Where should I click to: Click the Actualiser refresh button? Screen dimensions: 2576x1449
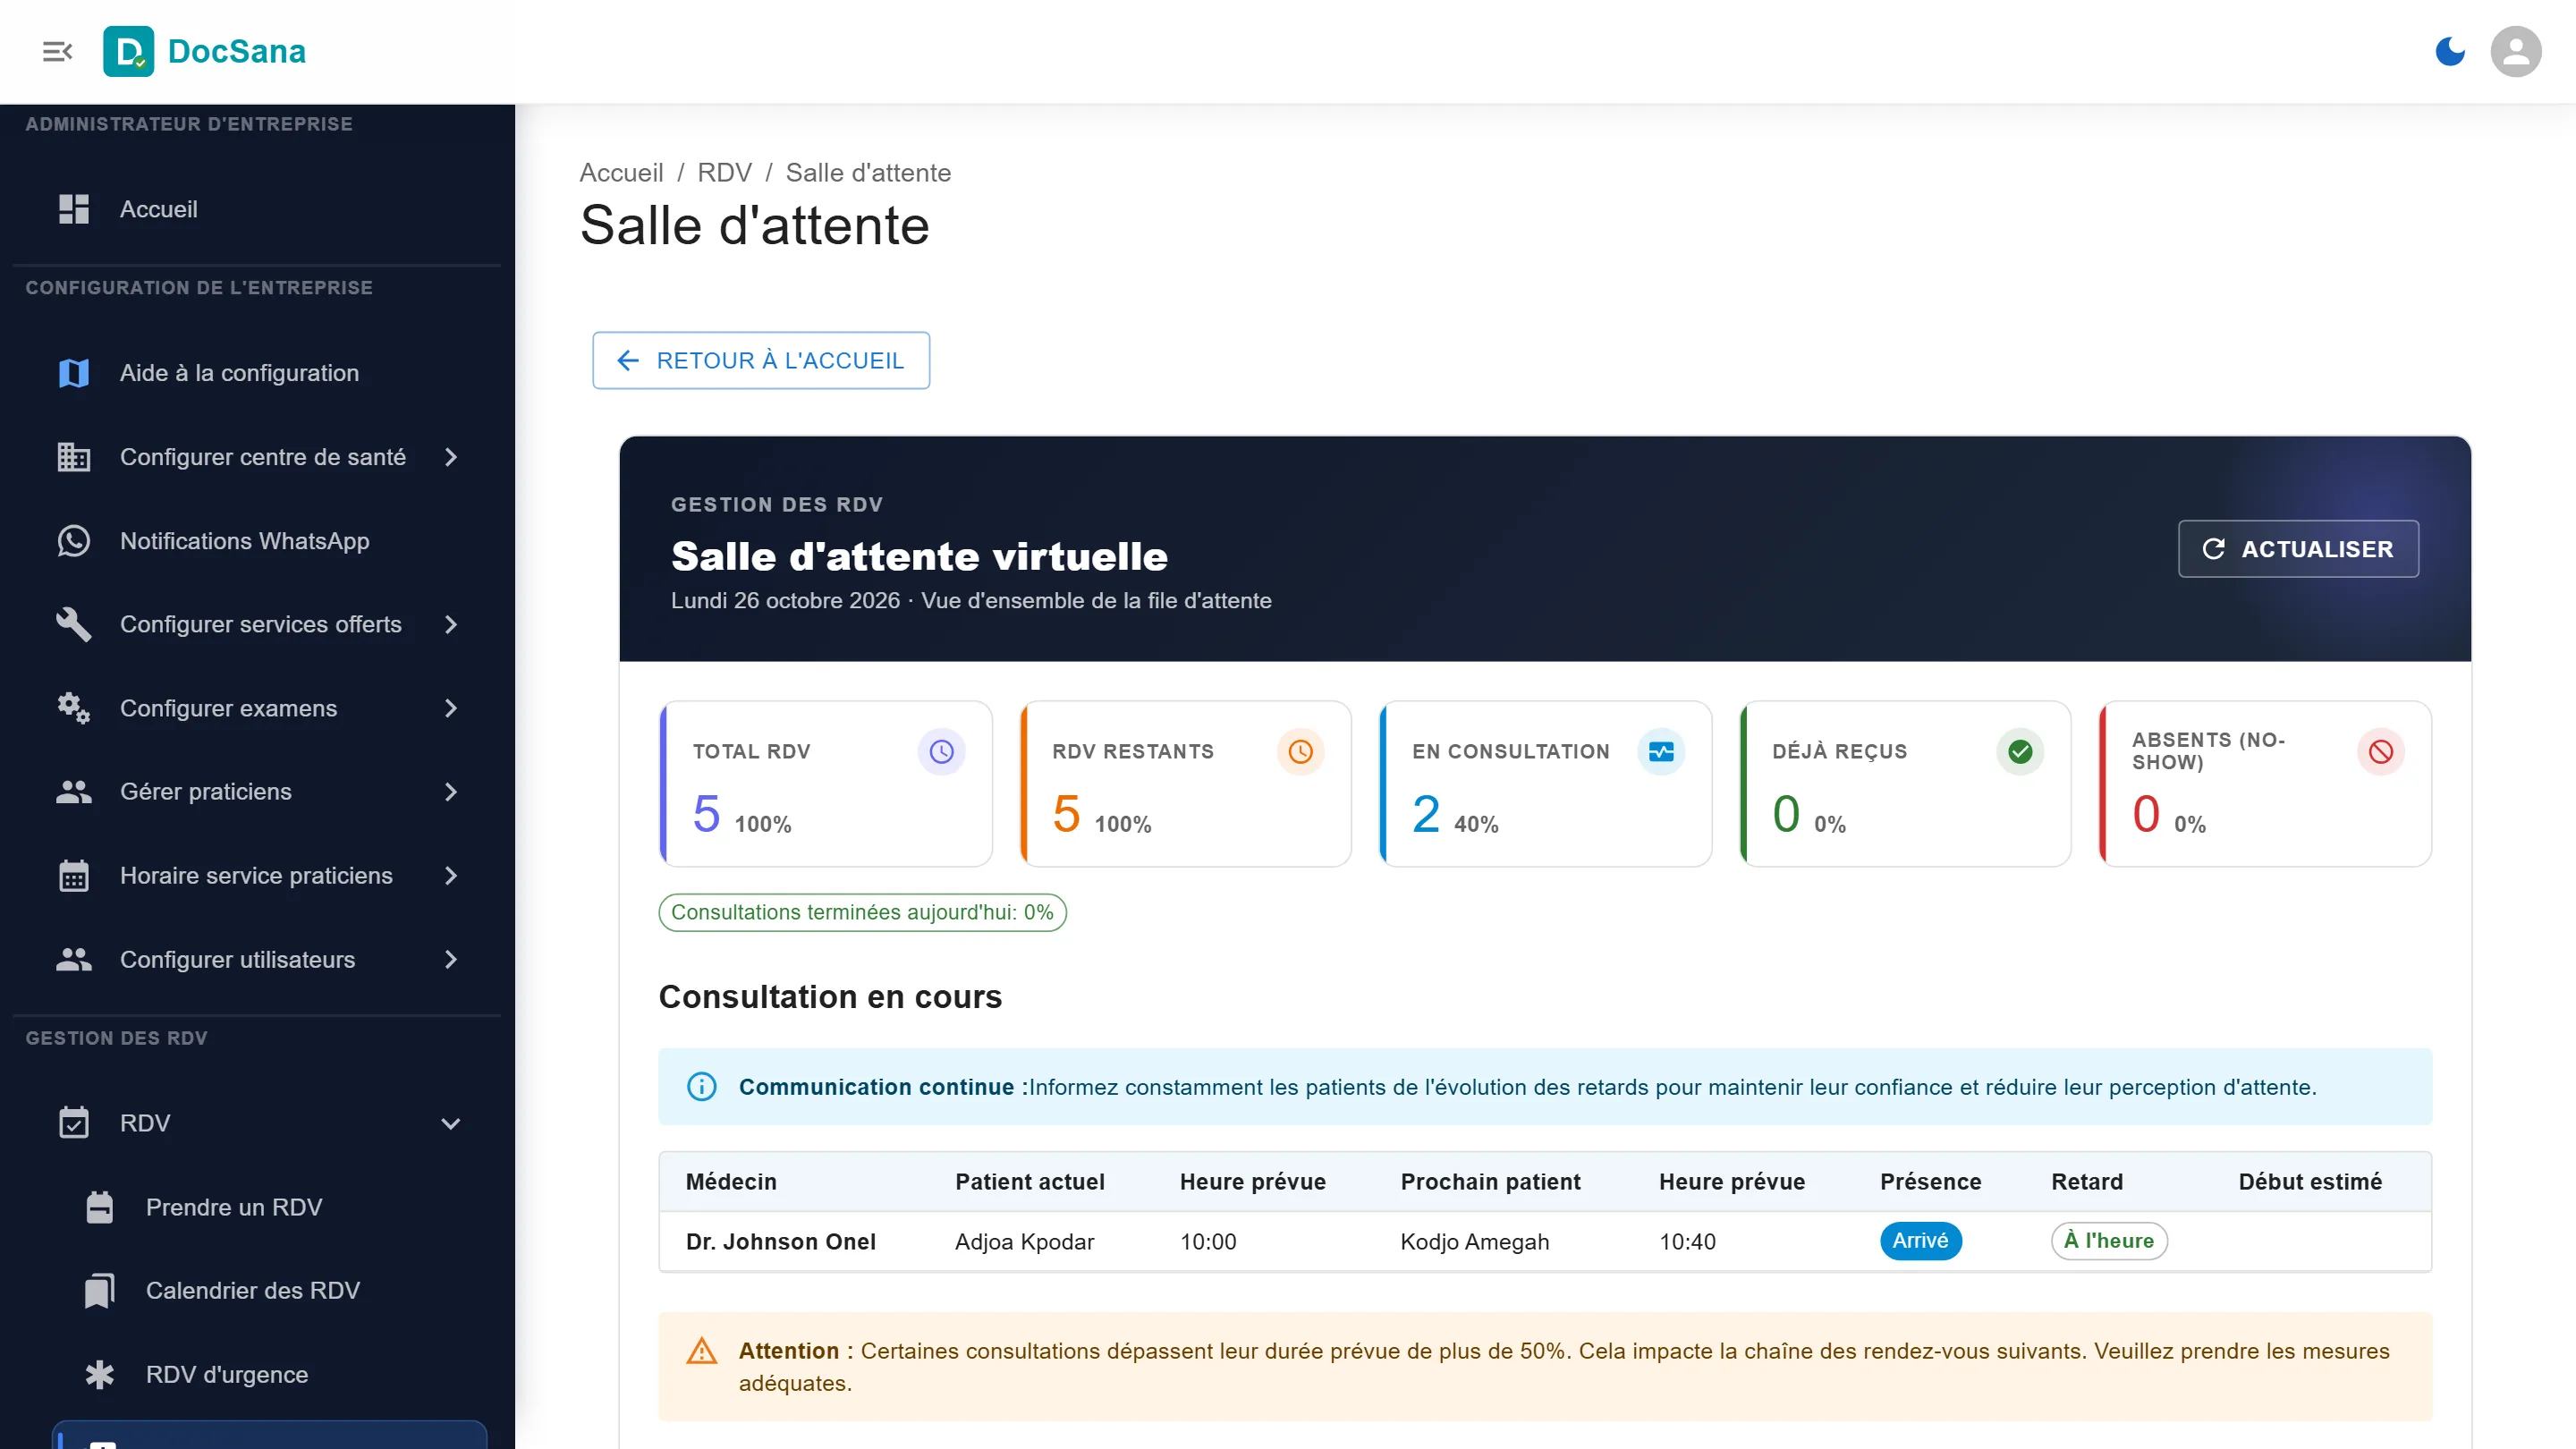pyautogui.click(x=2298, y=549)
